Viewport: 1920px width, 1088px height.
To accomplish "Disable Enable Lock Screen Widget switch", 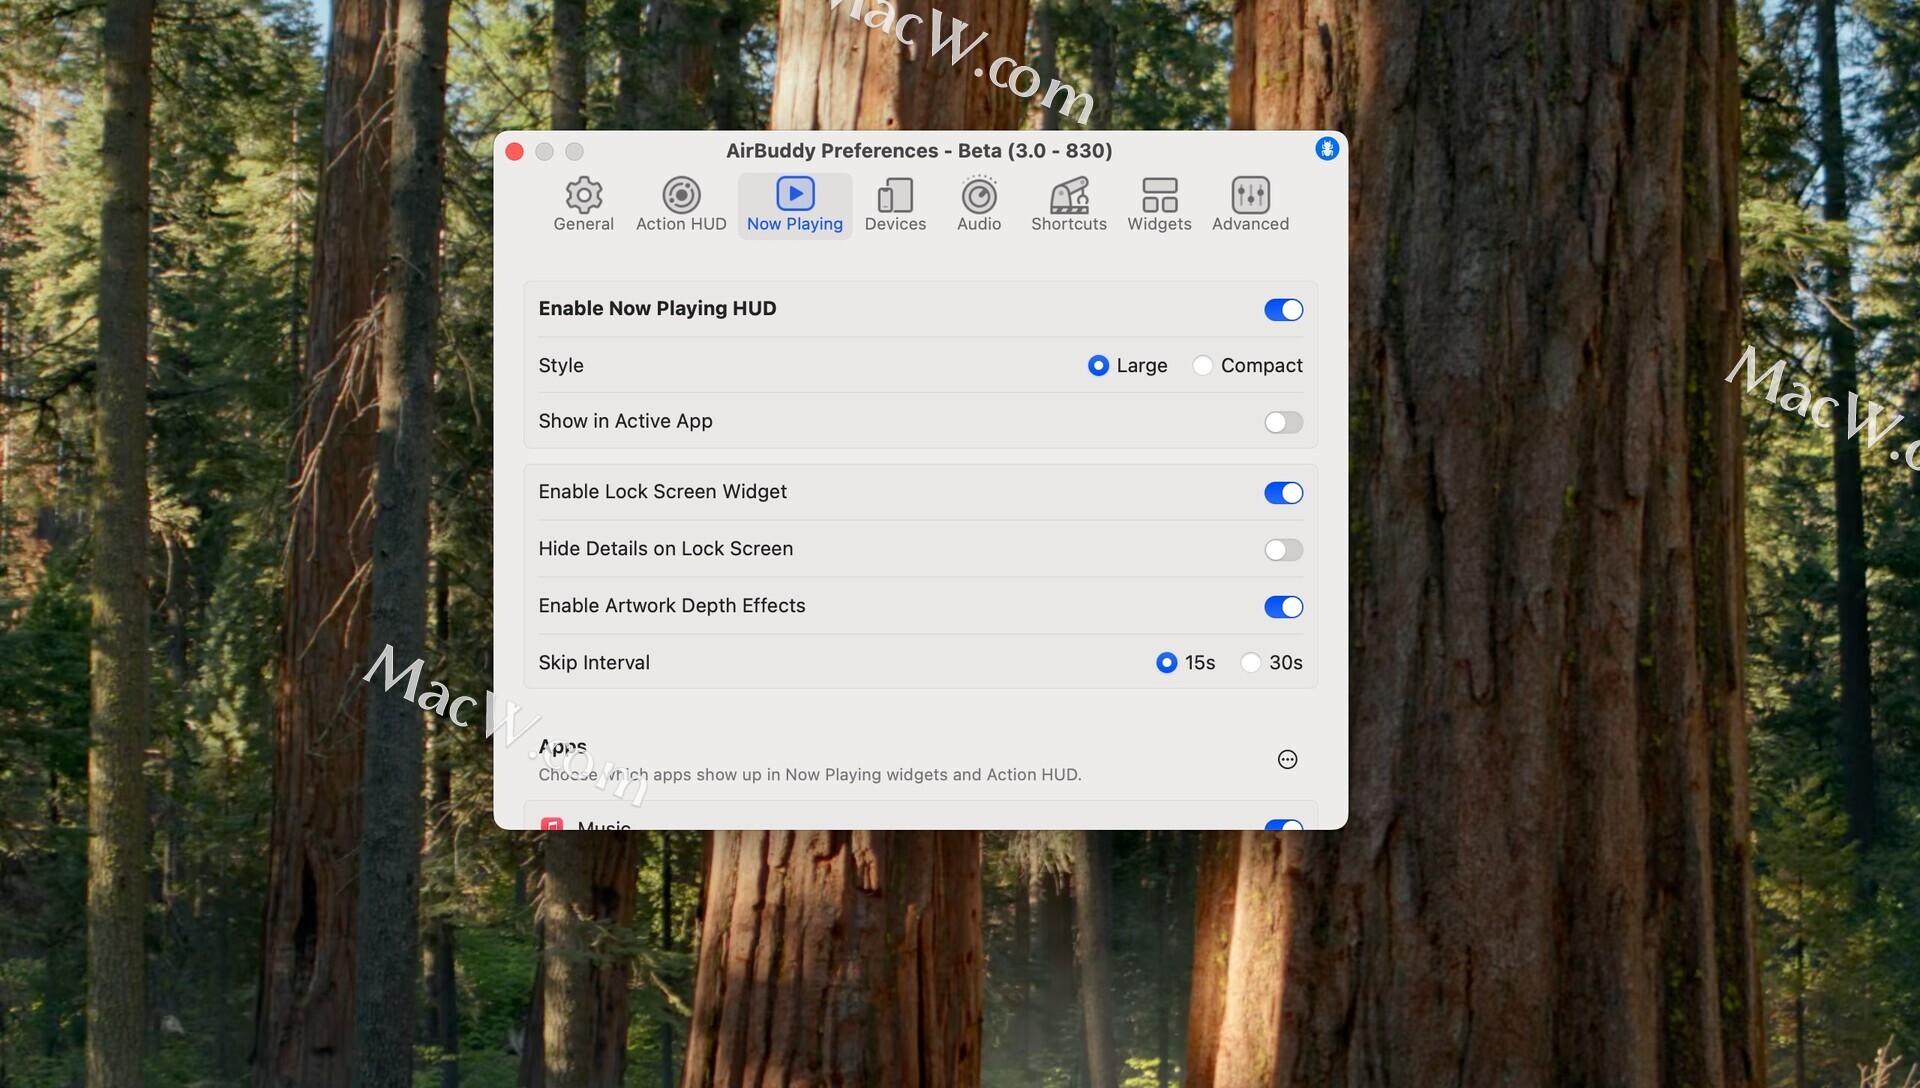I will coord(1283,493).
